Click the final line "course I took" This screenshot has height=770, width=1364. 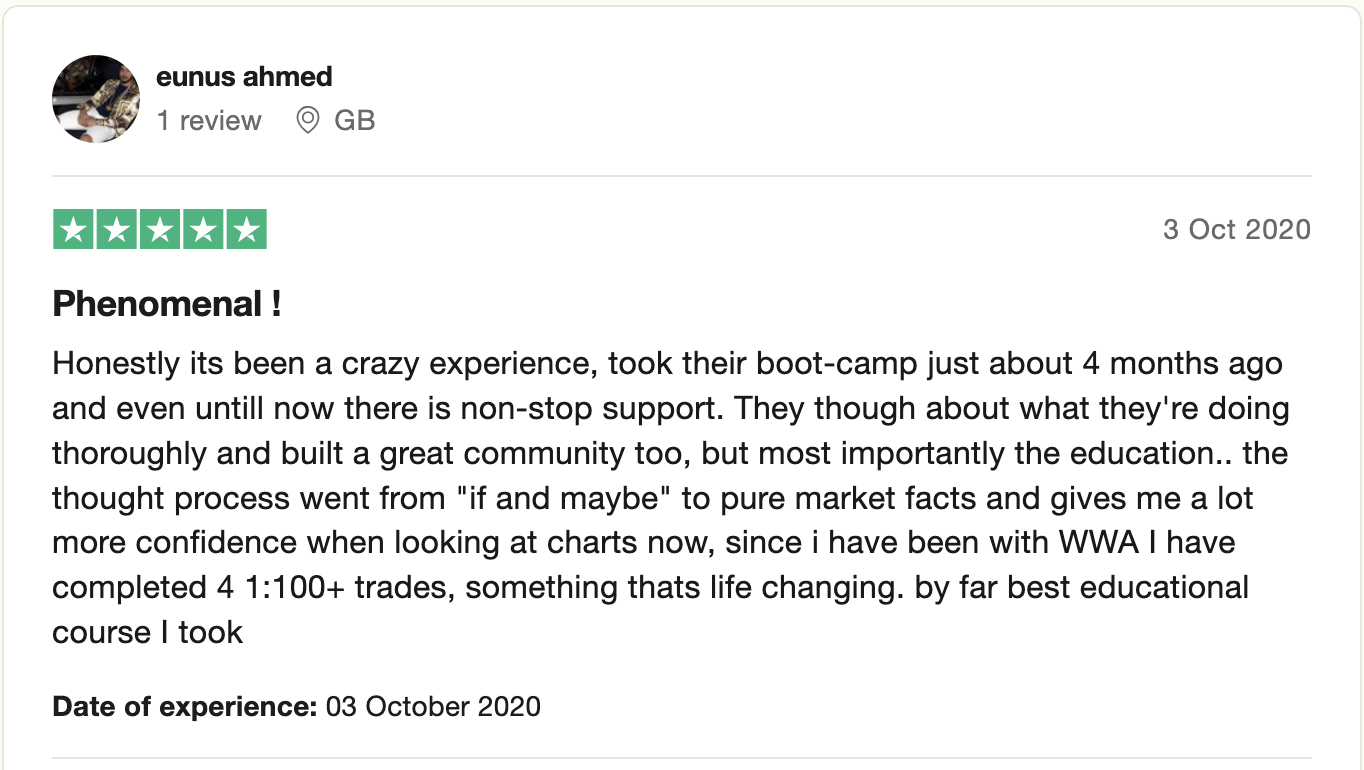[x=148, y=632]
